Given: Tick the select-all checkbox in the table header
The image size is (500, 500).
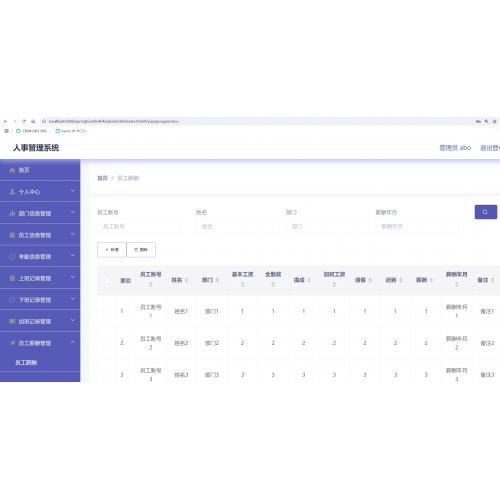Looking at the screenshot, I should 107,280.
